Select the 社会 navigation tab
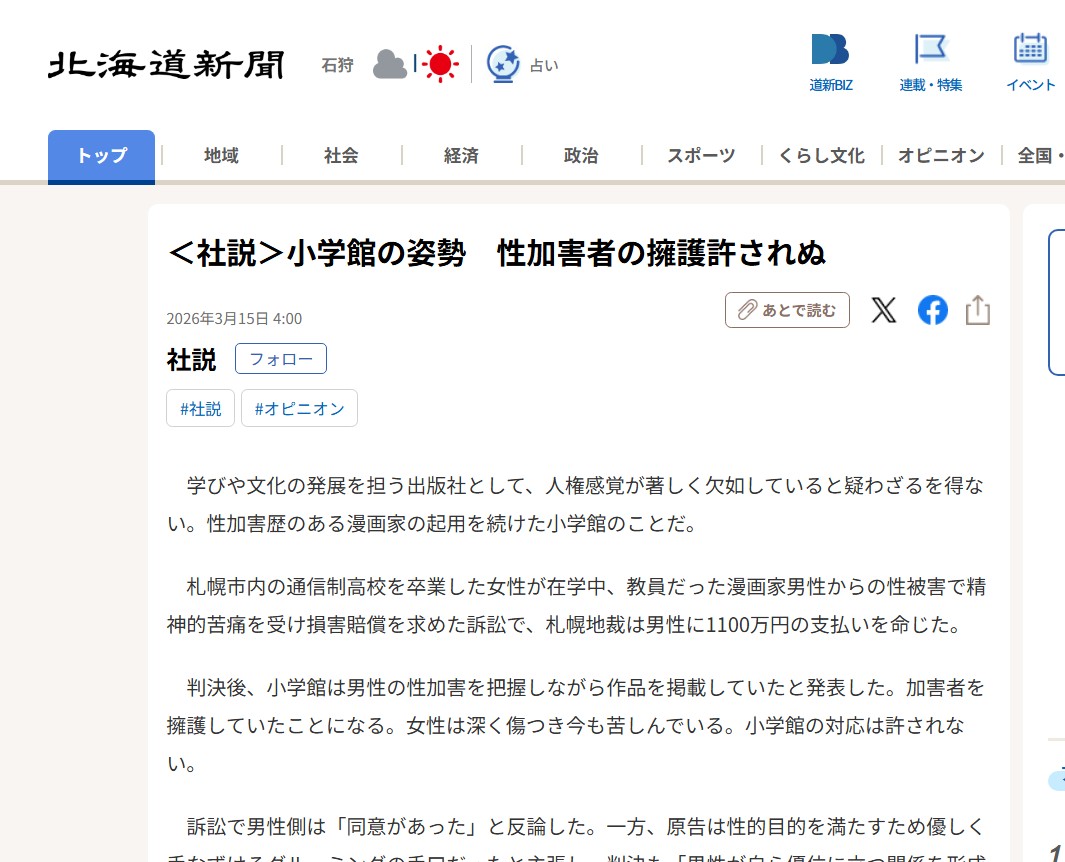Image resolution: width=1065 pixels, height=862 pixels. click(x=341, y=156)
